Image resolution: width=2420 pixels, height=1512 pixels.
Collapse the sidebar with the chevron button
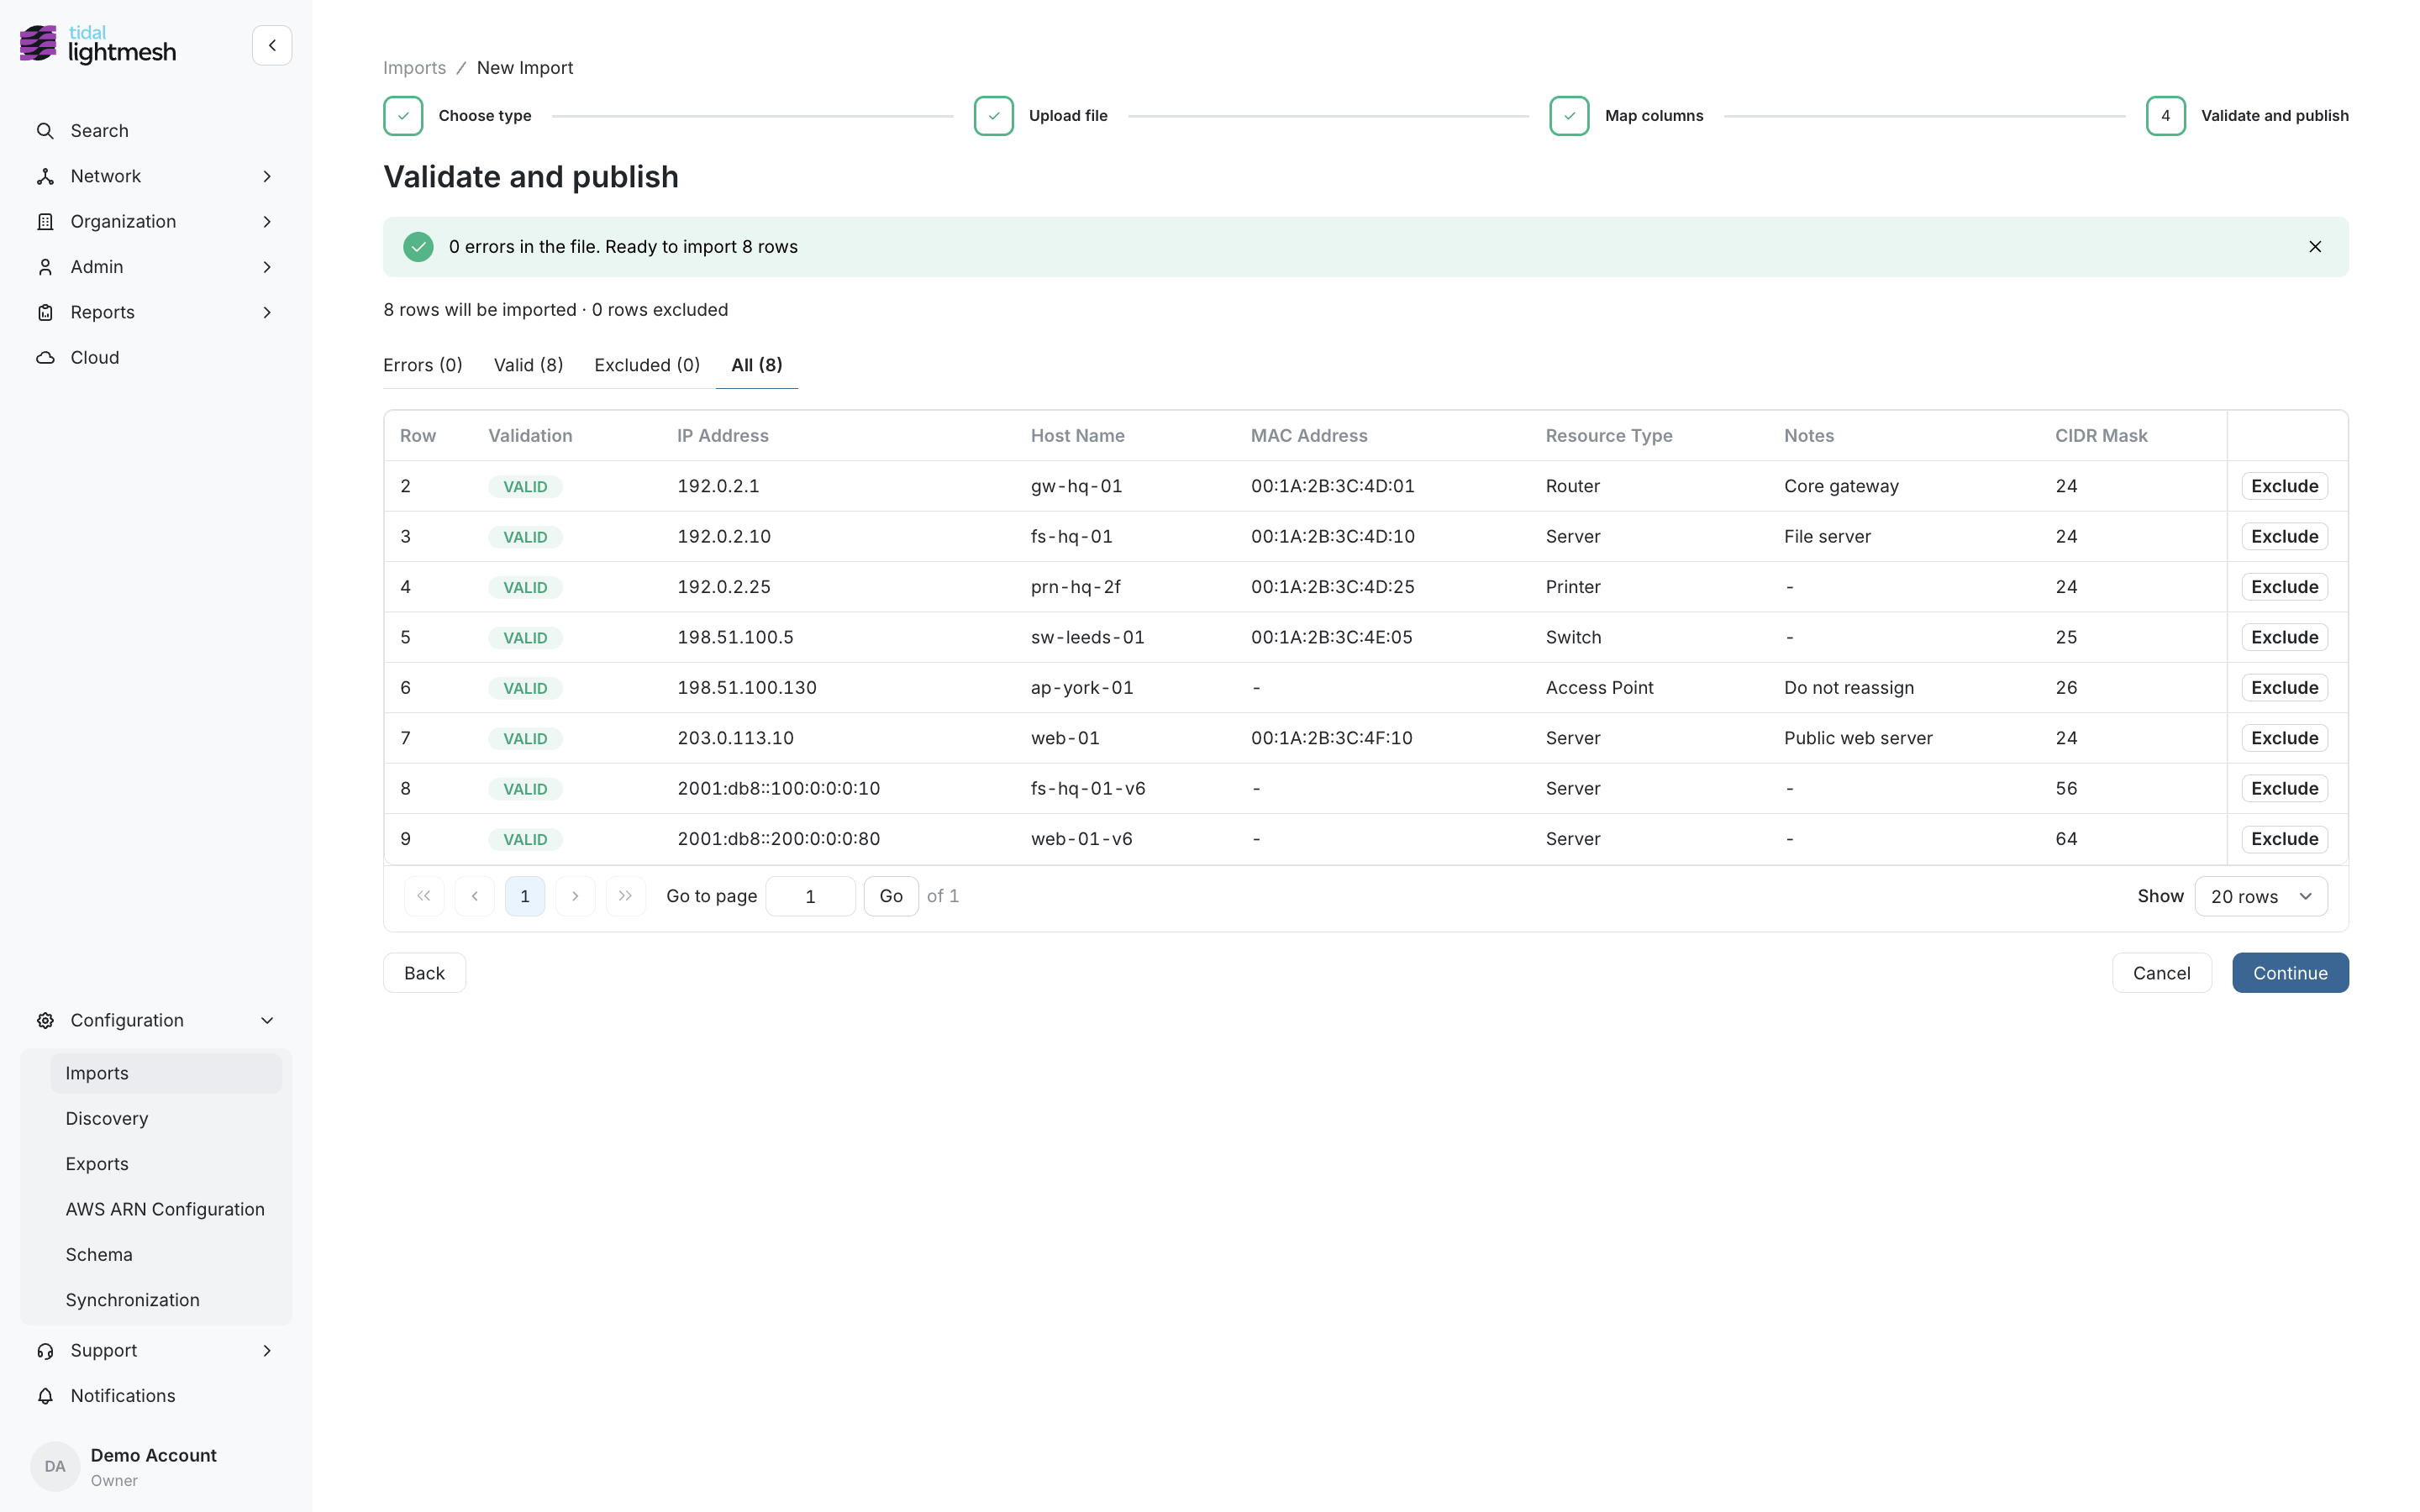[x=272, y=46]
